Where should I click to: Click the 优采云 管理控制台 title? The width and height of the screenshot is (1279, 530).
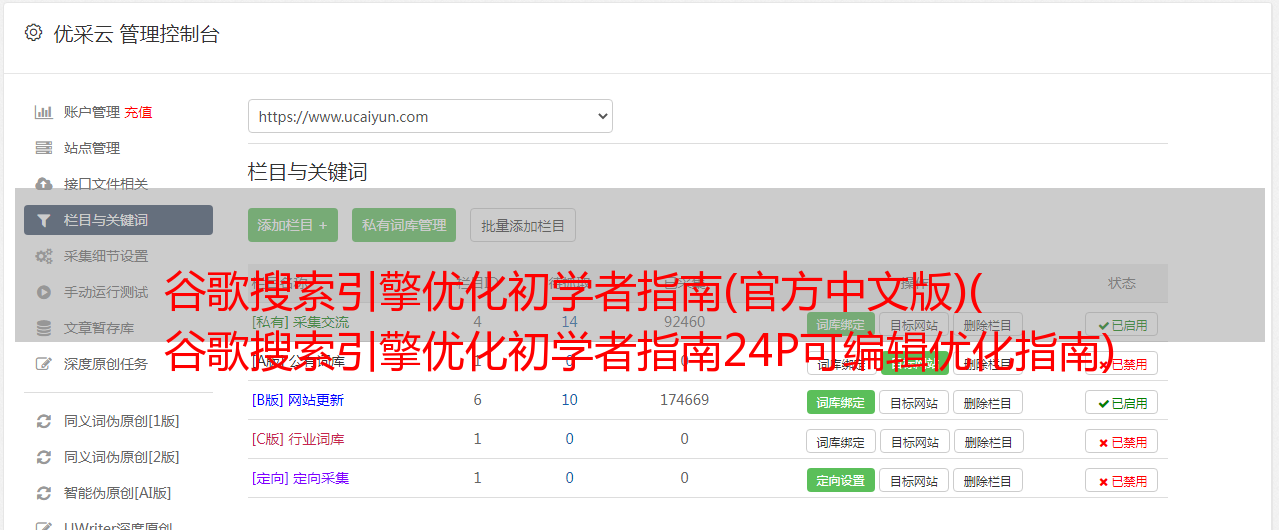coord(136,34)
